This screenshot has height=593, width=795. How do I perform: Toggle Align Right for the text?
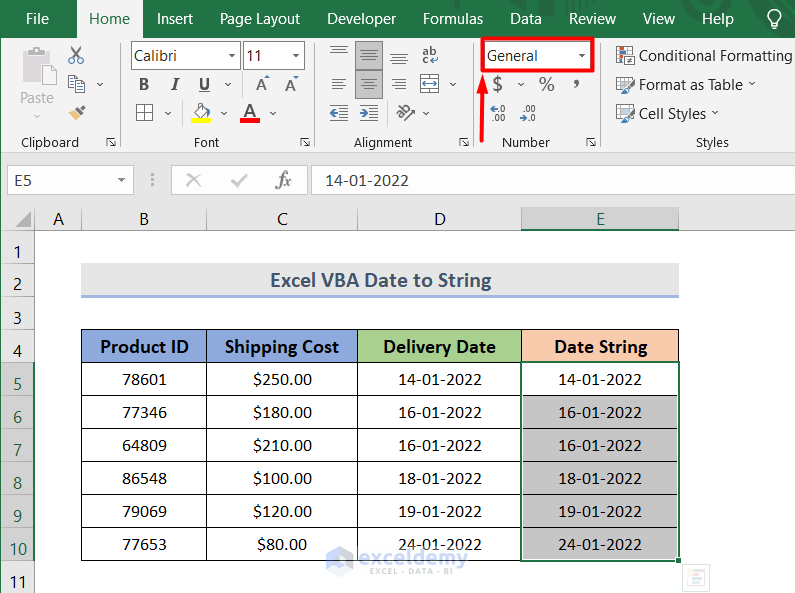click(x=398, y=85)
